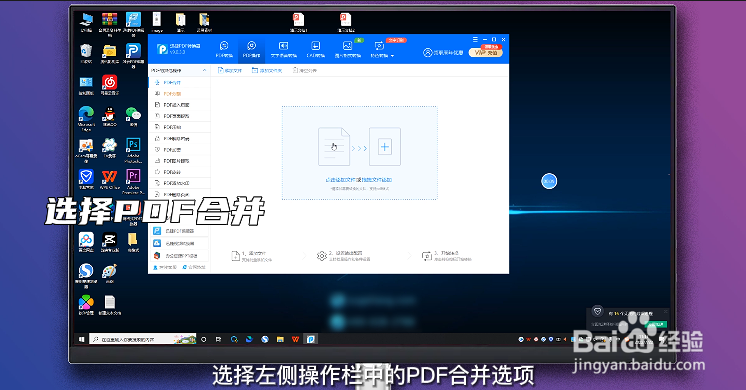Collapse the PDF operations sidebar section

click(205, 70)
